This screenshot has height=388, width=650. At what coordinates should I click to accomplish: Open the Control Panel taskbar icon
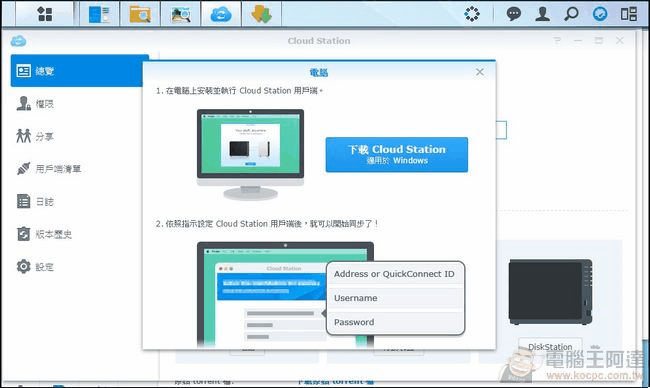click(x=99, y=14)
